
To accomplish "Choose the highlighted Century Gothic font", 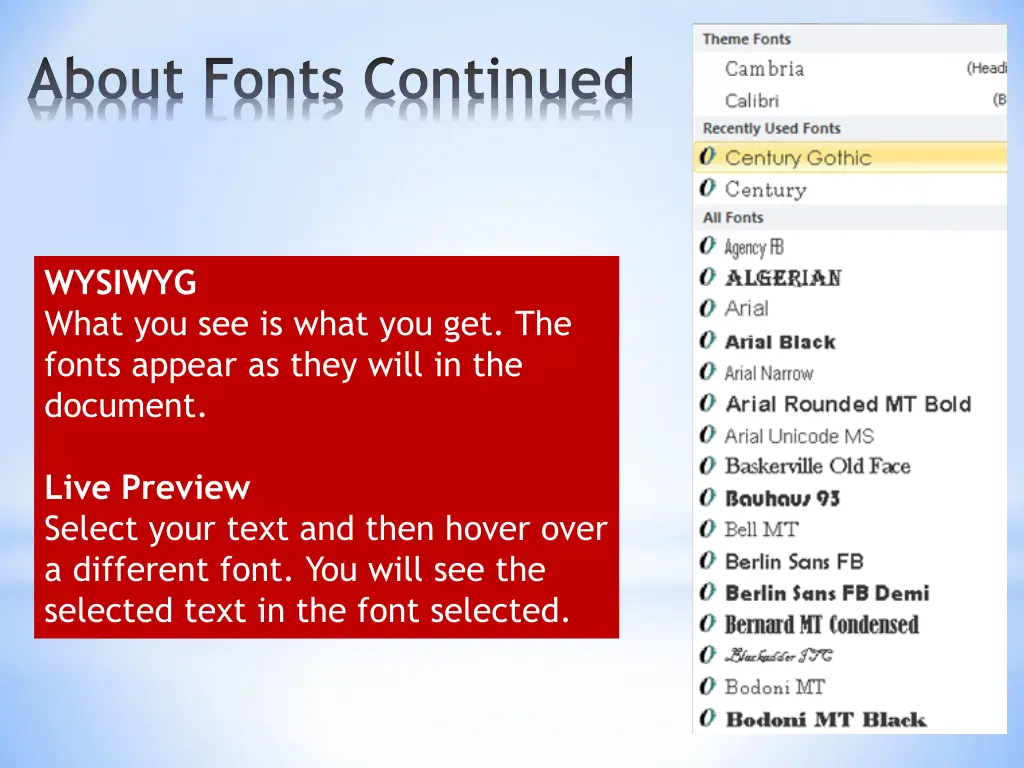I will (850, 157).
